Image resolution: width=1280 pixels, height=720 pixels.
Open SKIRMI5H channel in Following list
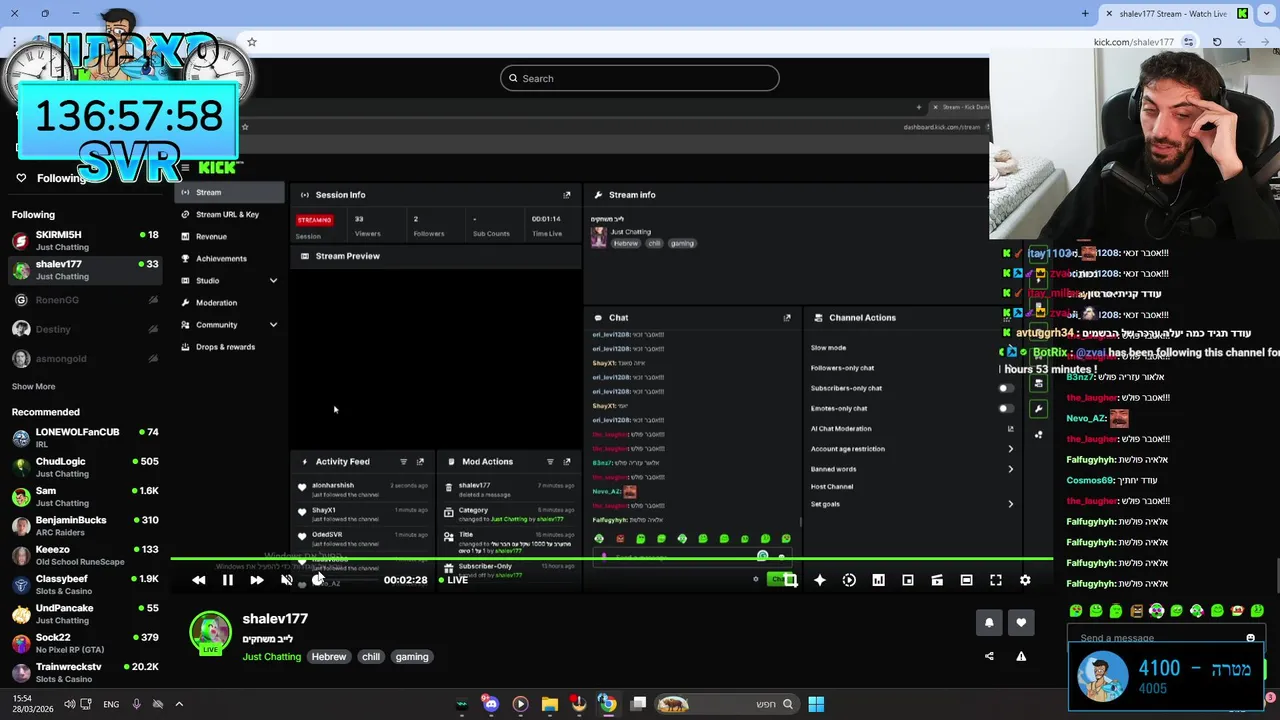tap(85, 240)
